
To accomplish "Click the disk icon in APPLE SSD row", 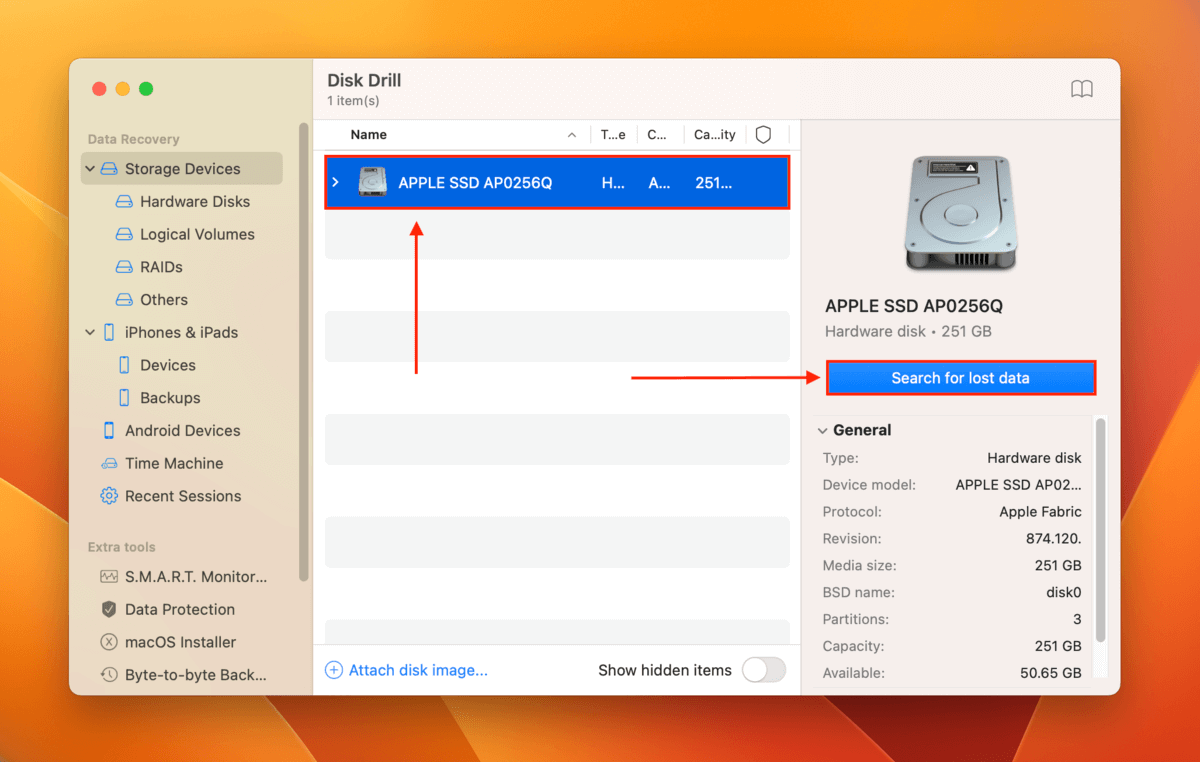I will [x=373, y=183].
